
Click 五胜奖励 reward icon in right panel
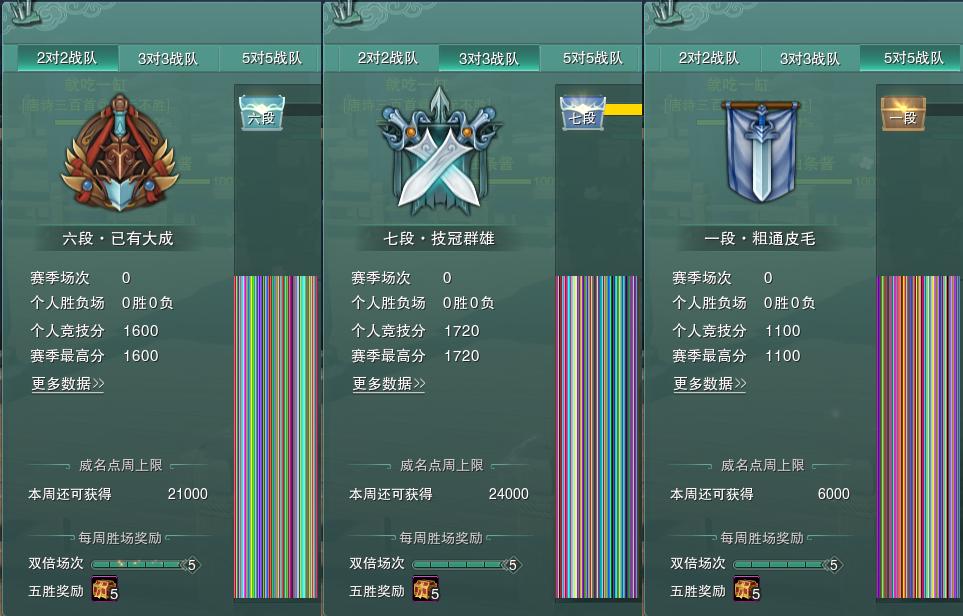point(746,589)
